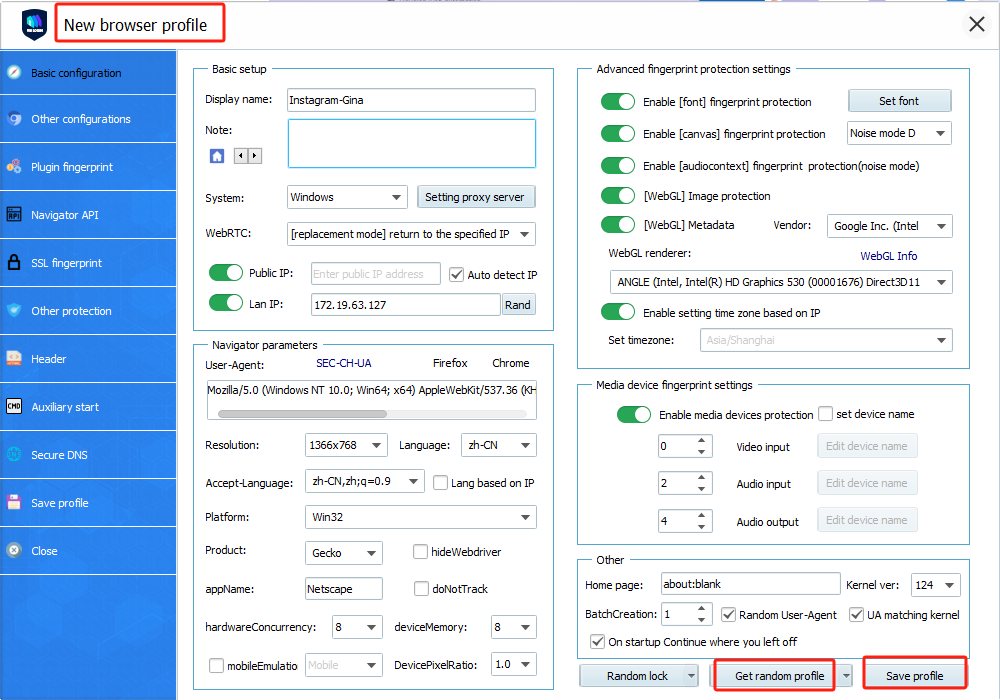Check the hideWebdriver checkbox
1000x700 pixels.
421,552
